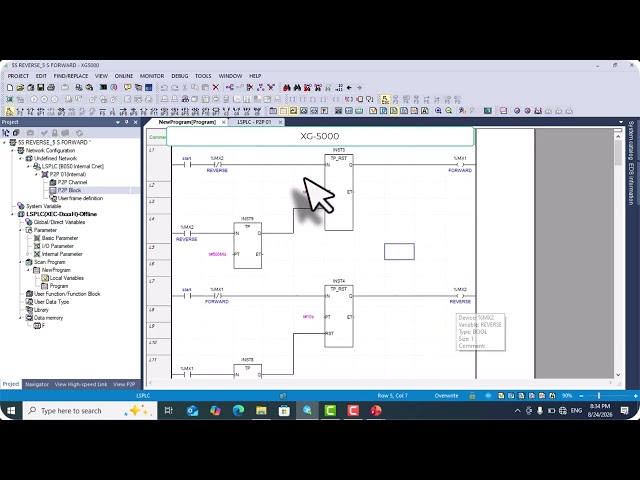Click the zoom minus button in status bar

[581, 396]
